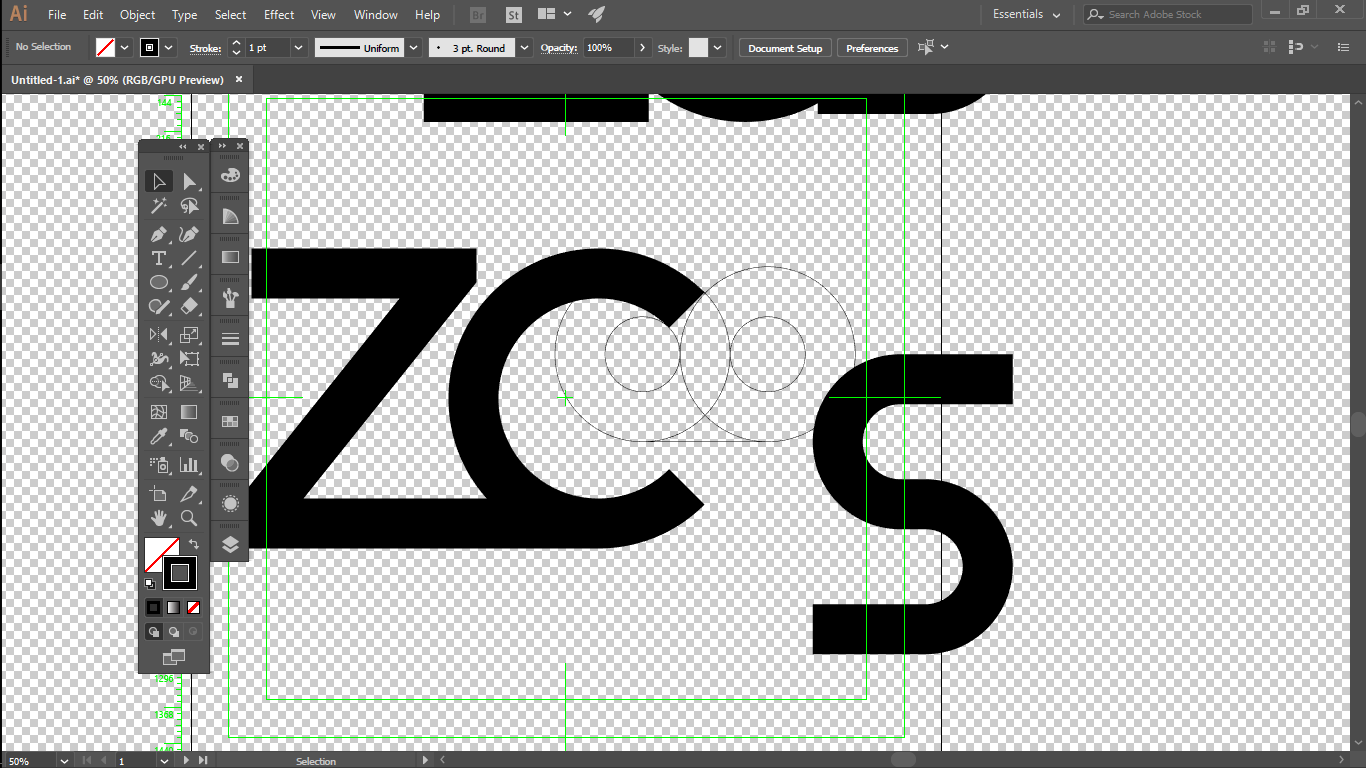Click the Document Setup button
This screenshot has height=768, width=1366.
[x=784, y=47]
